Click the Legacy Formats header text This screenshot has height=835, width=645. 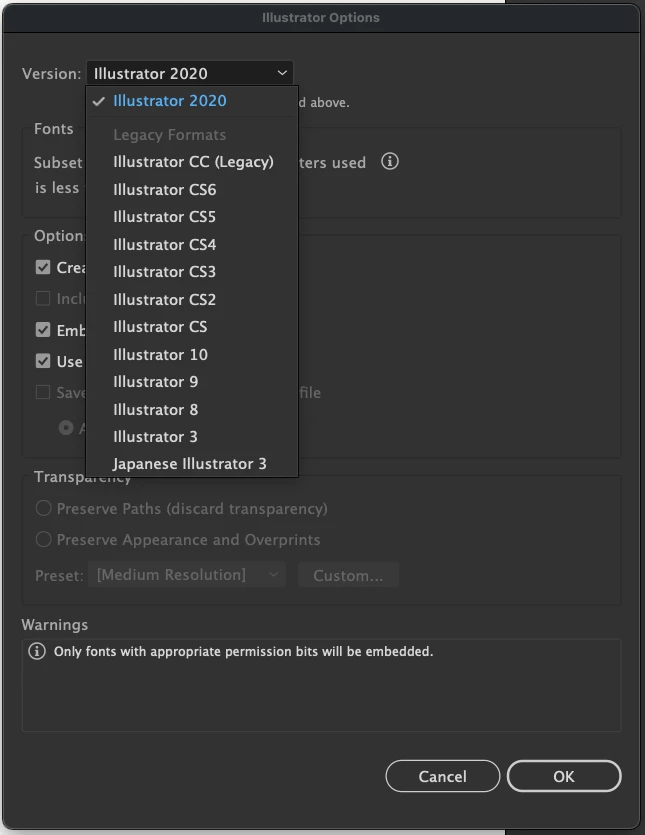click(x=169, y=135)
